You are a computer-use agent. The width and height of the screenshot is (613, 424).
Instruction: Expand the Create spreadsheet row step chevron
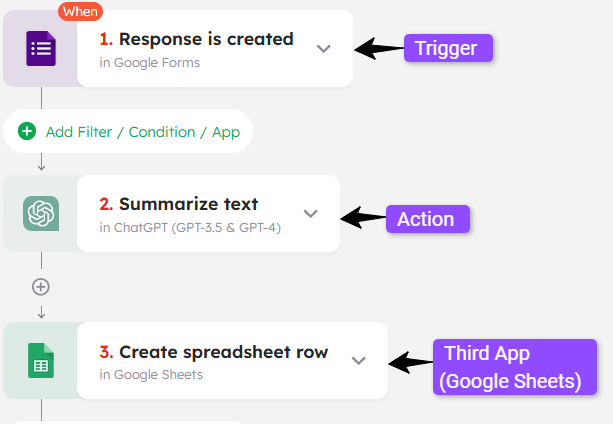359,361
